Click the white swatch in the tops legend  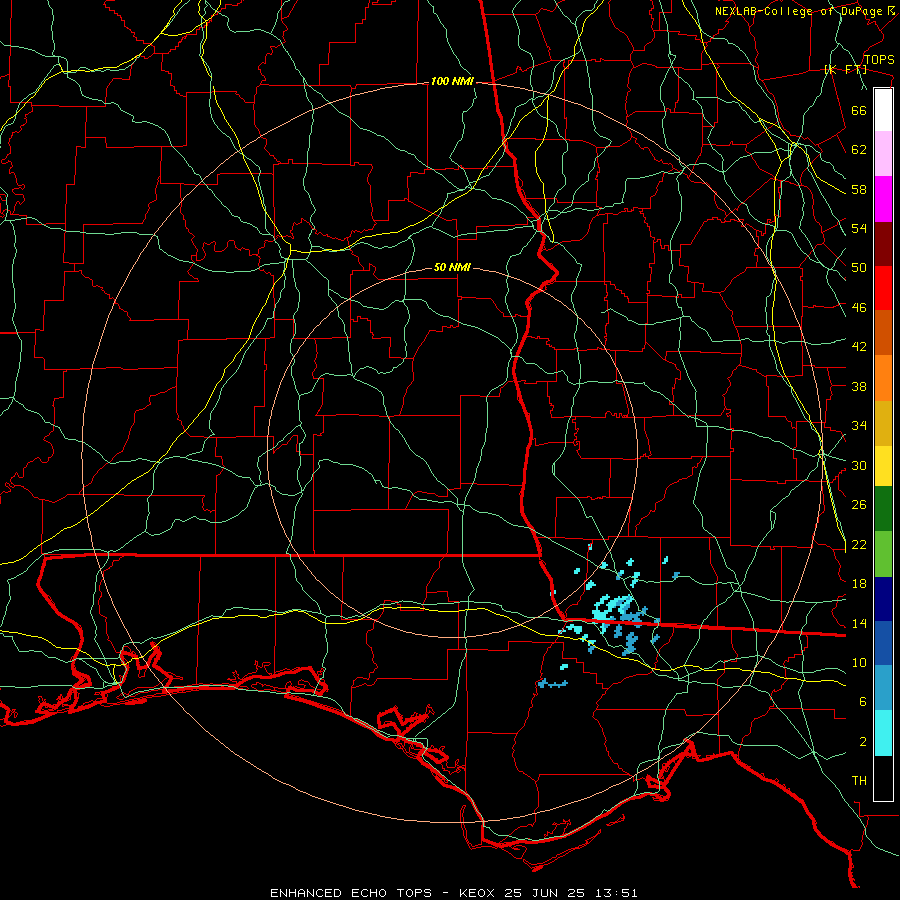click(883, 110)
